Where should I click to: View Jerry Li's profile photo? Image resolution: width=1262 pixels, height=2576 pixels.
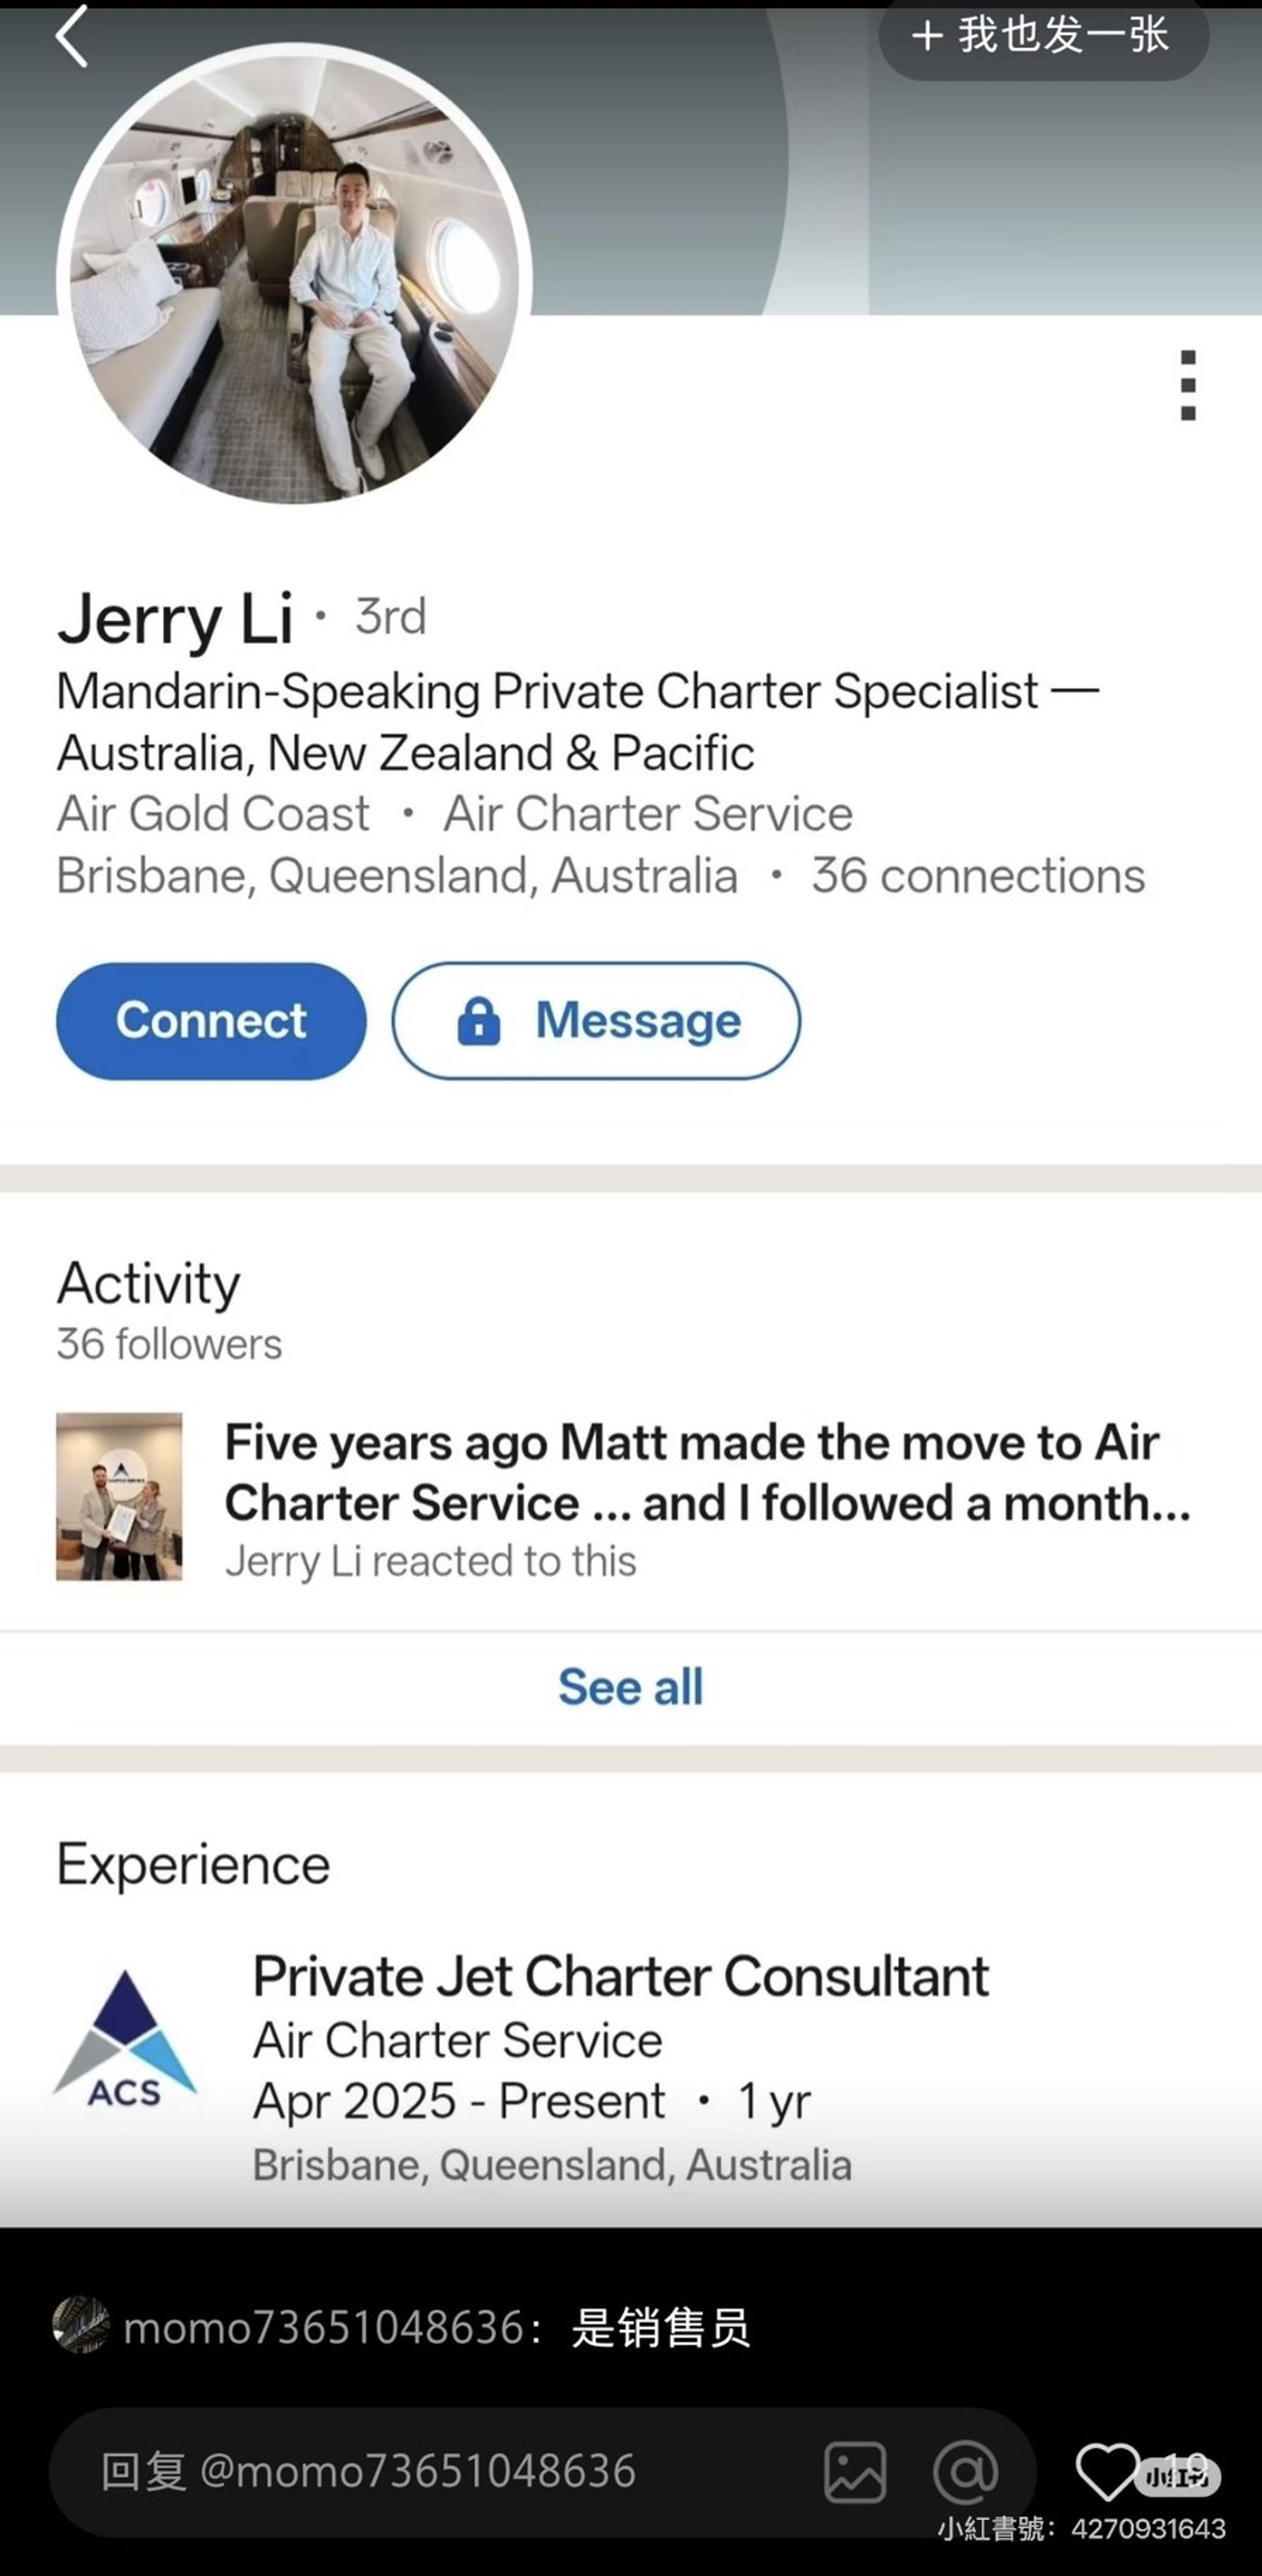[294, 275]
